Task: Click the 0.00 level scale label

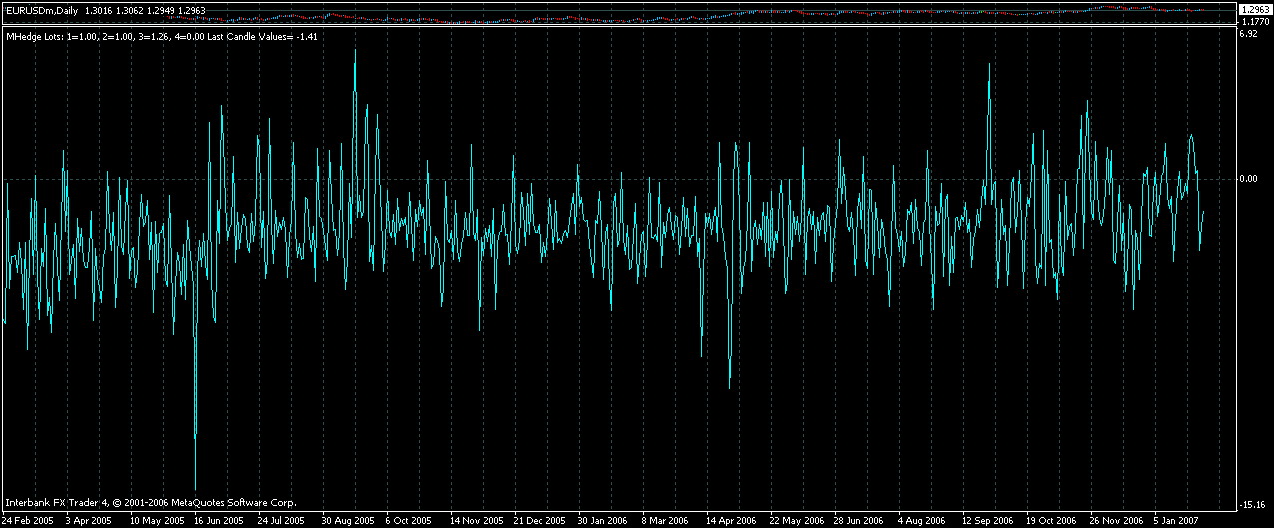Action: pos(1250,179)
